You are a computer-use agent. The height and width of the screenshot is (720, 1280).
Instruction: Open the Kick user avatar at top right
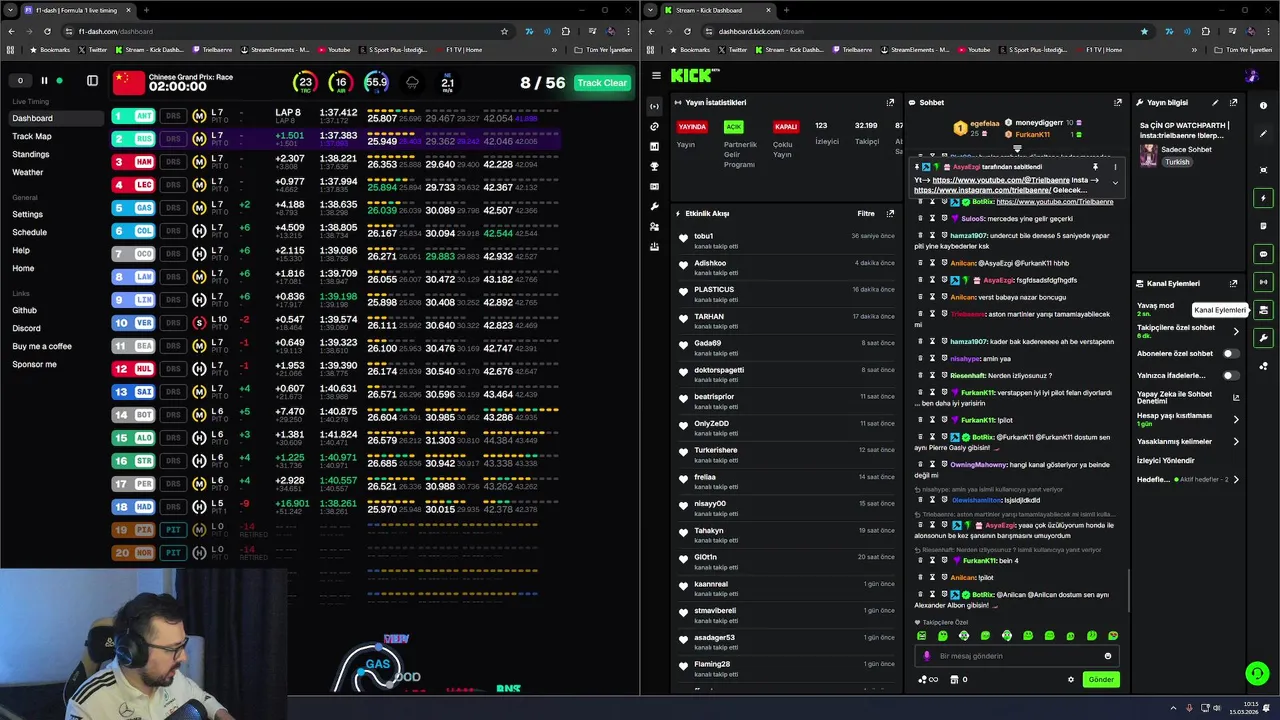(1251, 76)
